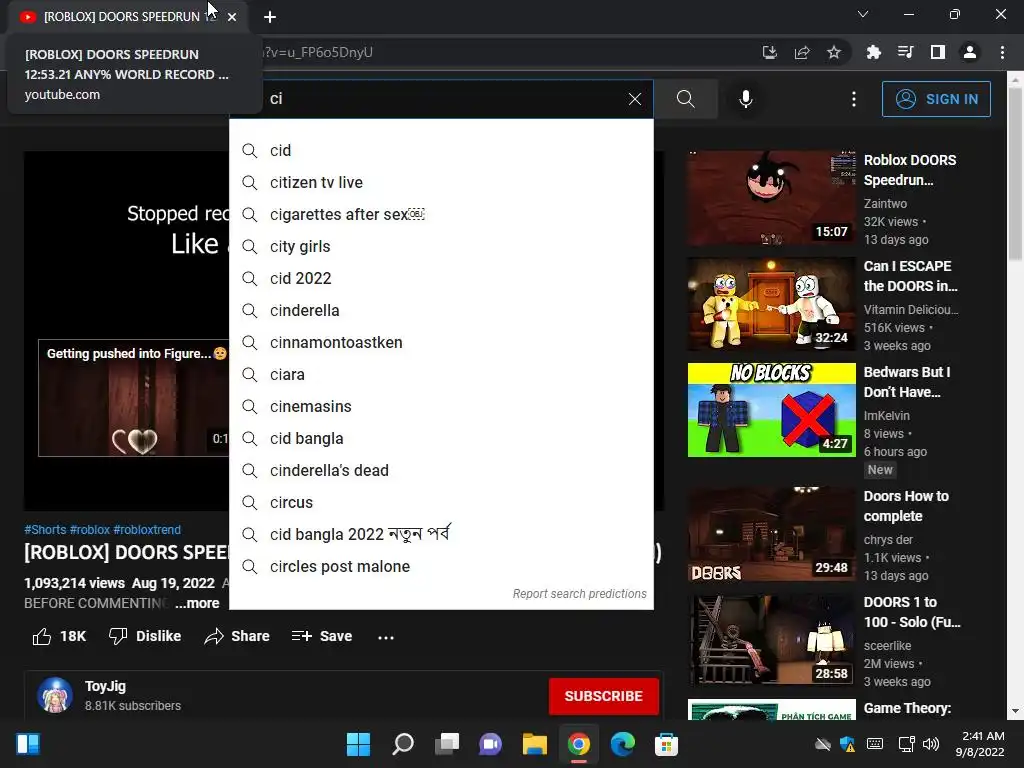Pick suggestion "circus"
1024x768 pixels.
(441, 503)
